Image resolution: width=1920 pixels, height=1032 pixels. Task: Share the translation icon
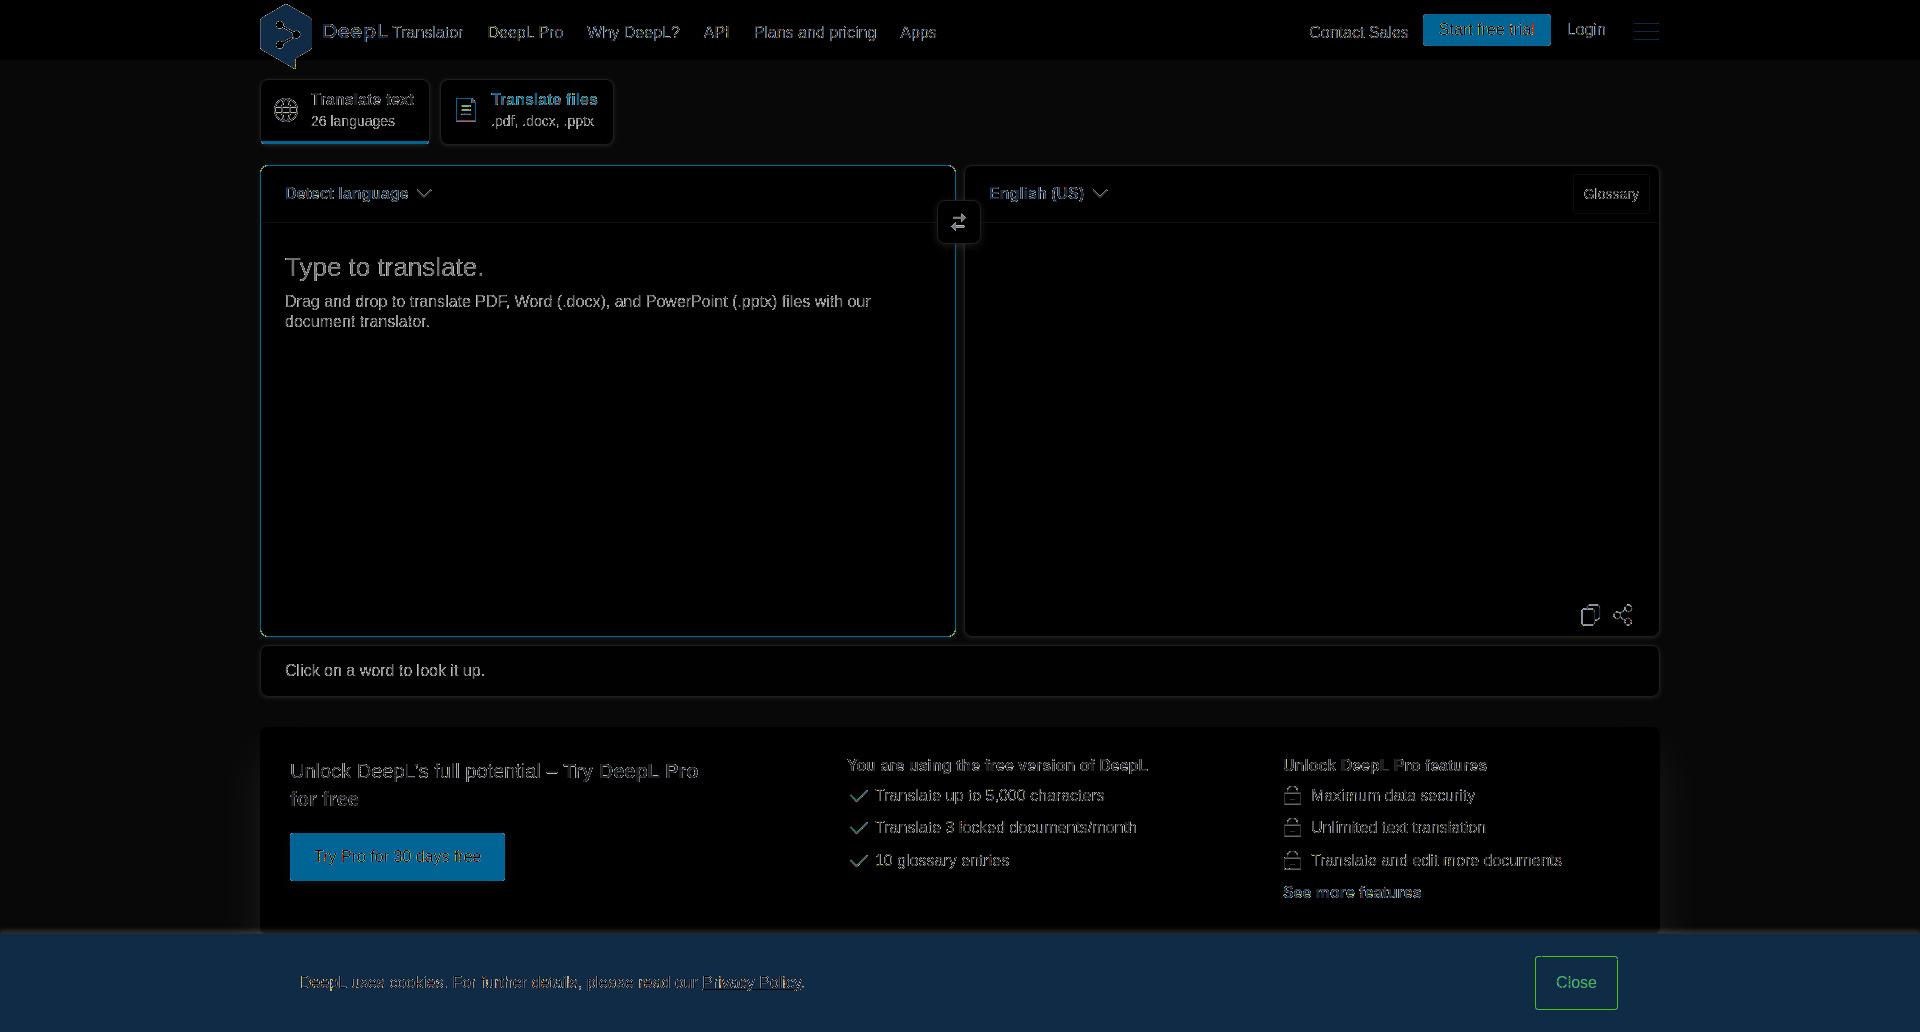click(x=1623, y=615)
